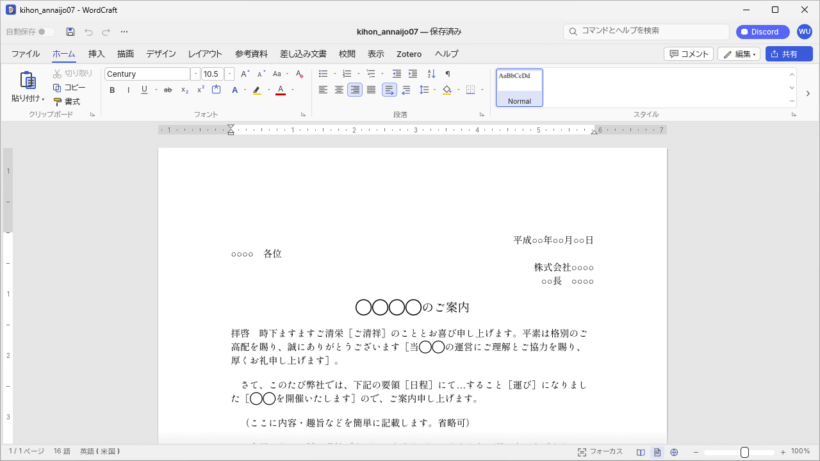This screenshot has height=461, width=820.
Task: Justify the paragraph text
Action: (x=371, y=90)
